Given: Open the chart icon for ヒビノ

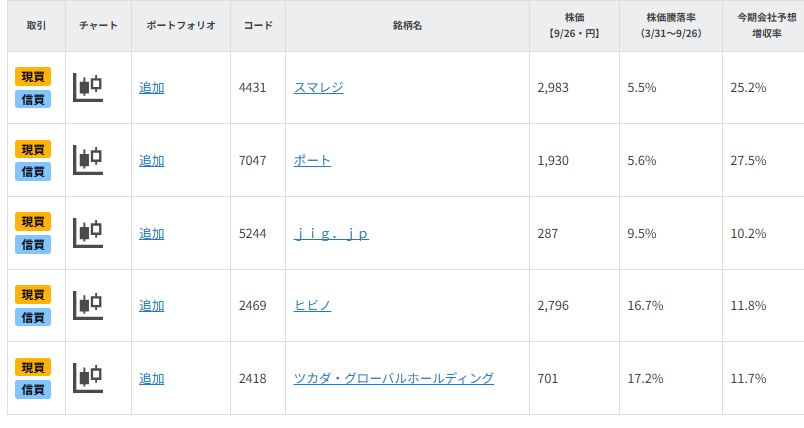Looking at the screenshot, I should tap(89, 305).
